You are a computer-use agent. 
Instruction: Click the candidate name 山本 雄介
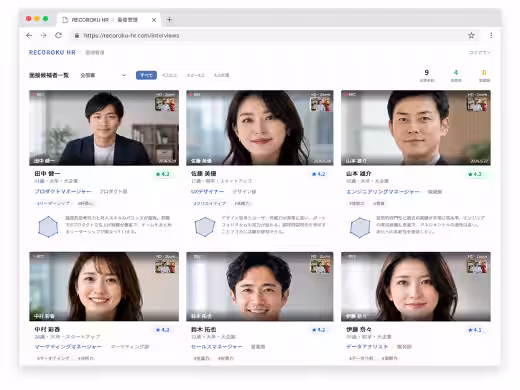(x=359, y=174)
